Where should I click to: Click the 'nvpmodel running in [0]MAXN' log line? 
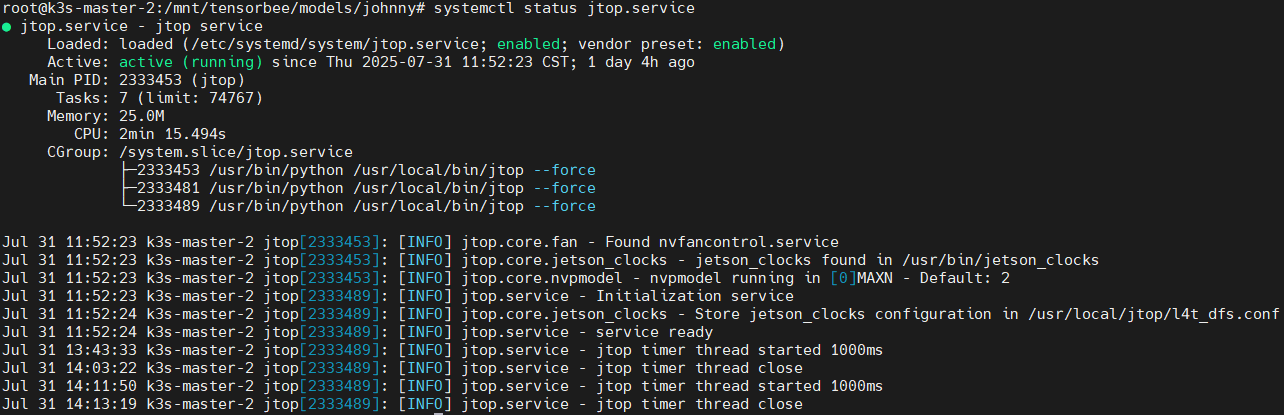[506, 278]
